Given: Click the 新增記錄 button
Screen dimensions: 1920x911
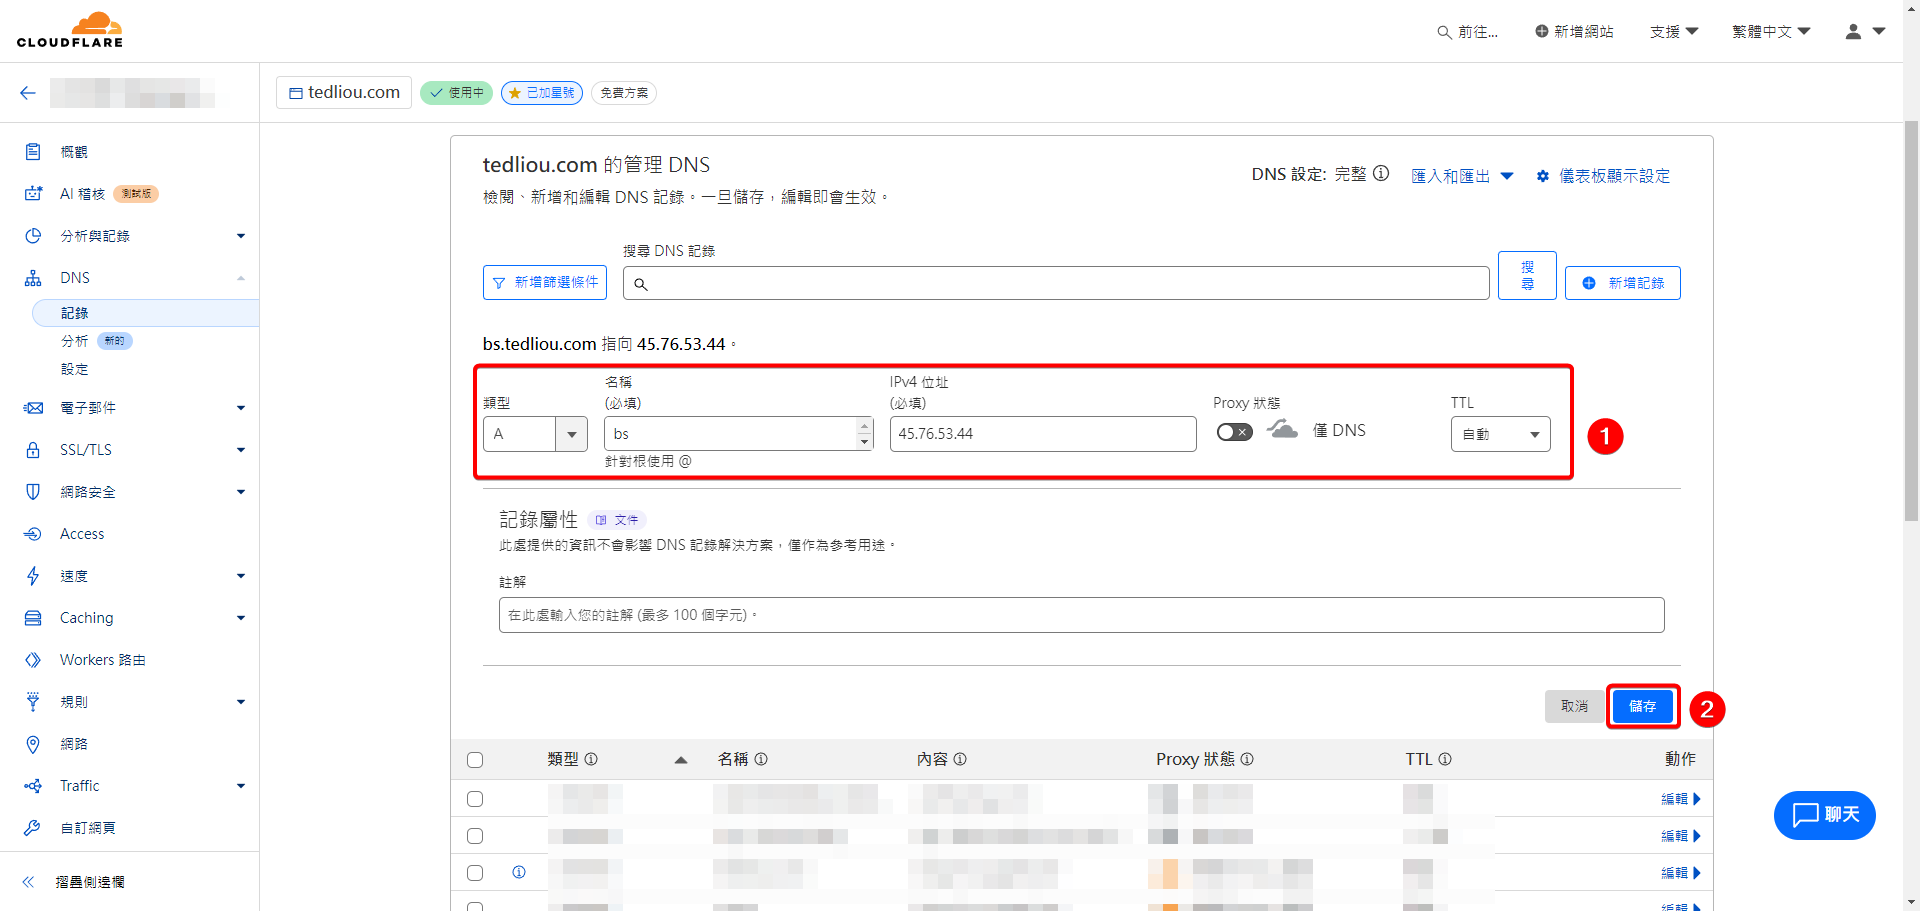Looking at the screenshot, I should tap(1622, 283).
